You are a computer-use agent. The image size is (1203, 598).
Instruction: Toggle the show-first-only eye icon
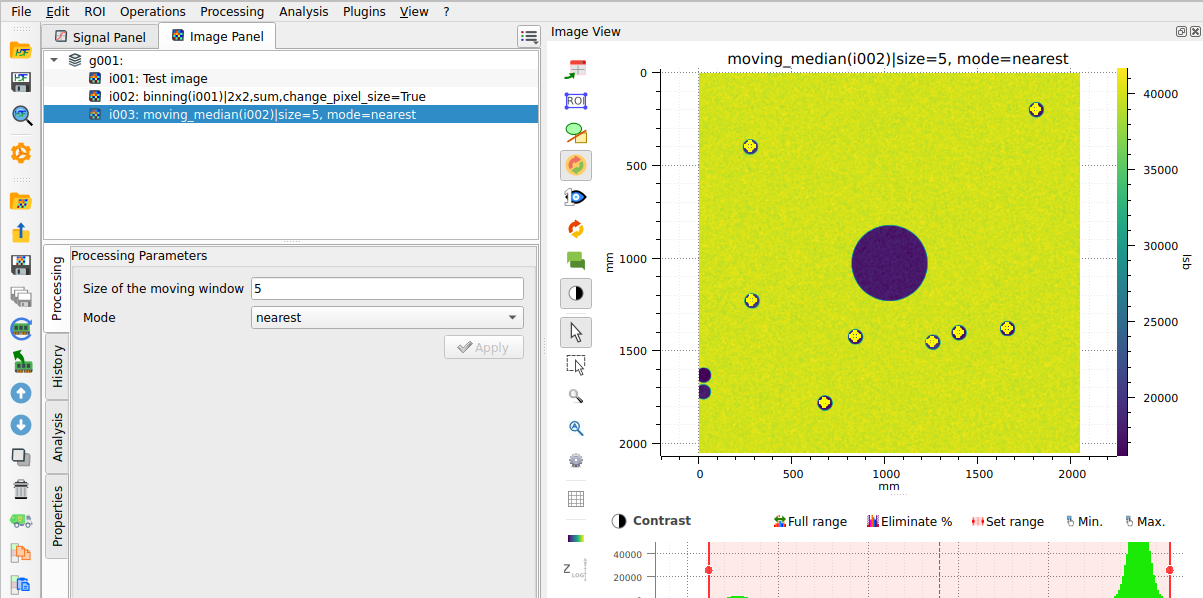click(x=576, y=197)
